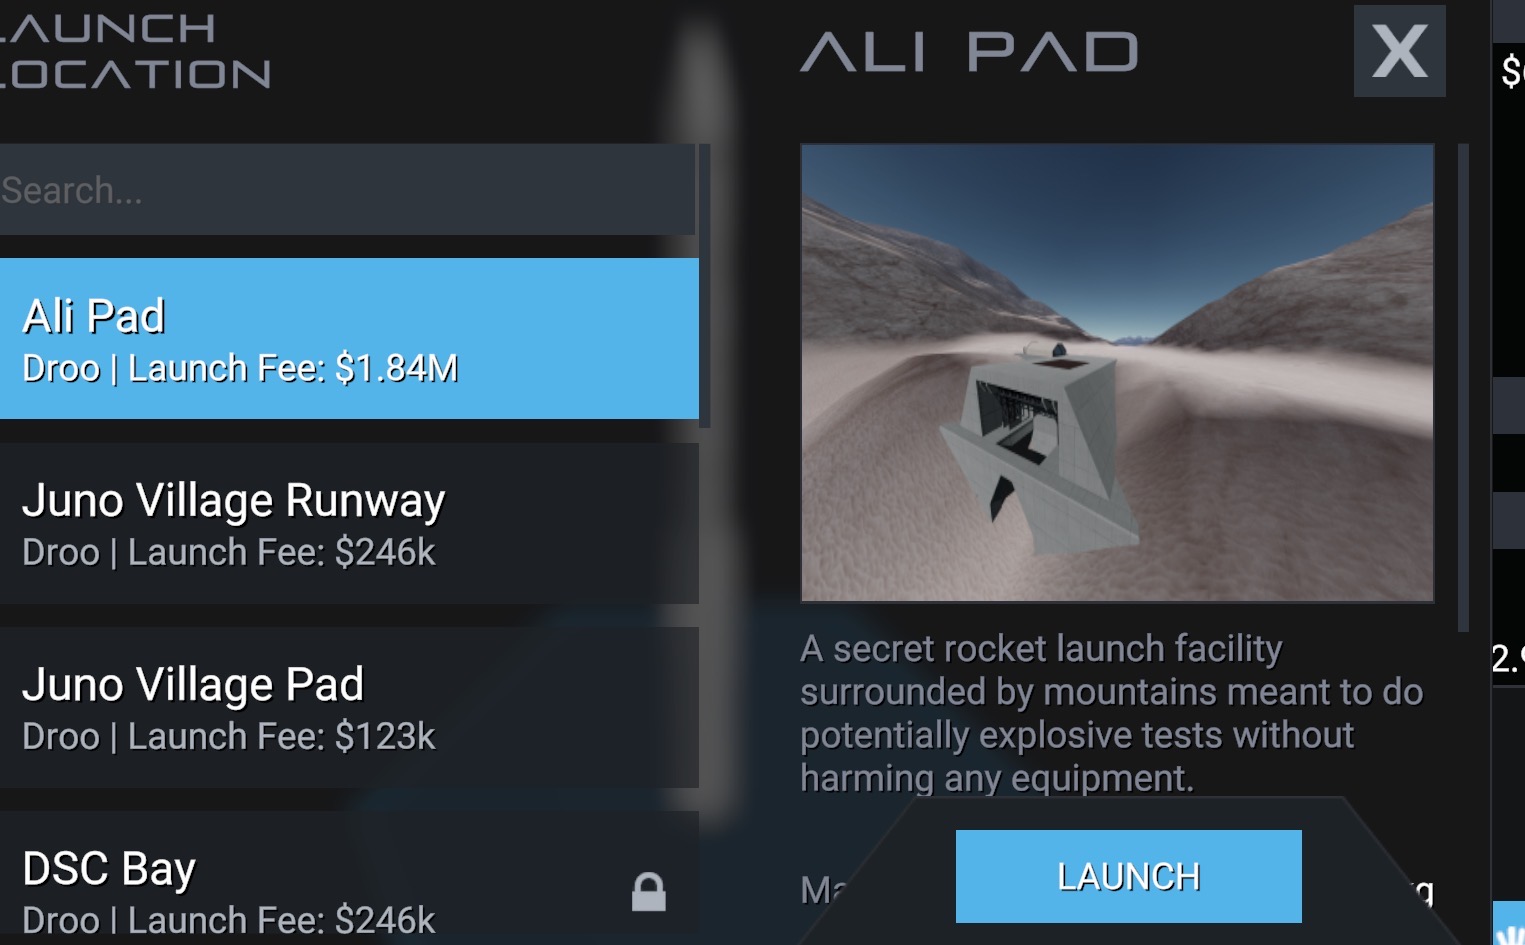Choose Juno Village Runway from the list
This screenshot has width=1525, height=945.
[349, 524]
